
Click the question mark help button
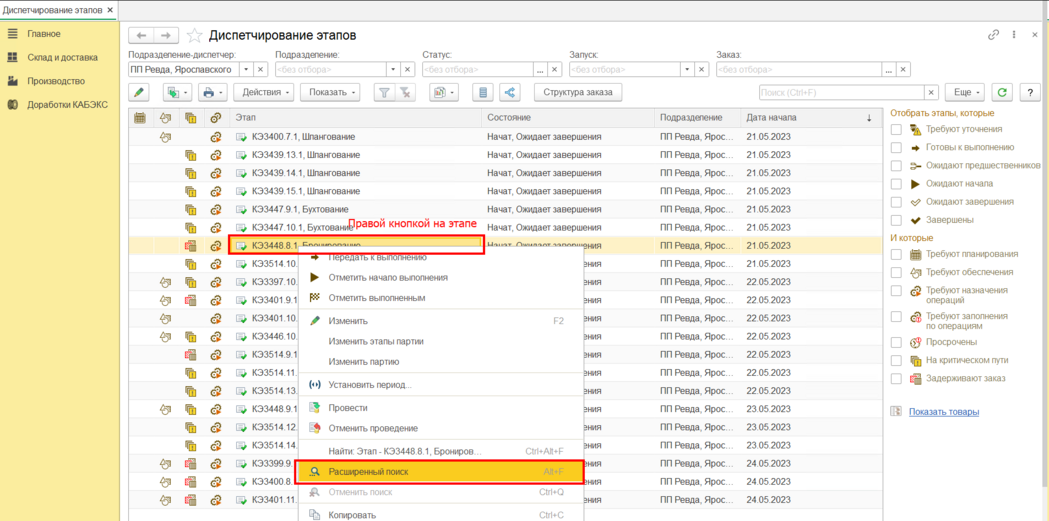[1030, 92]
